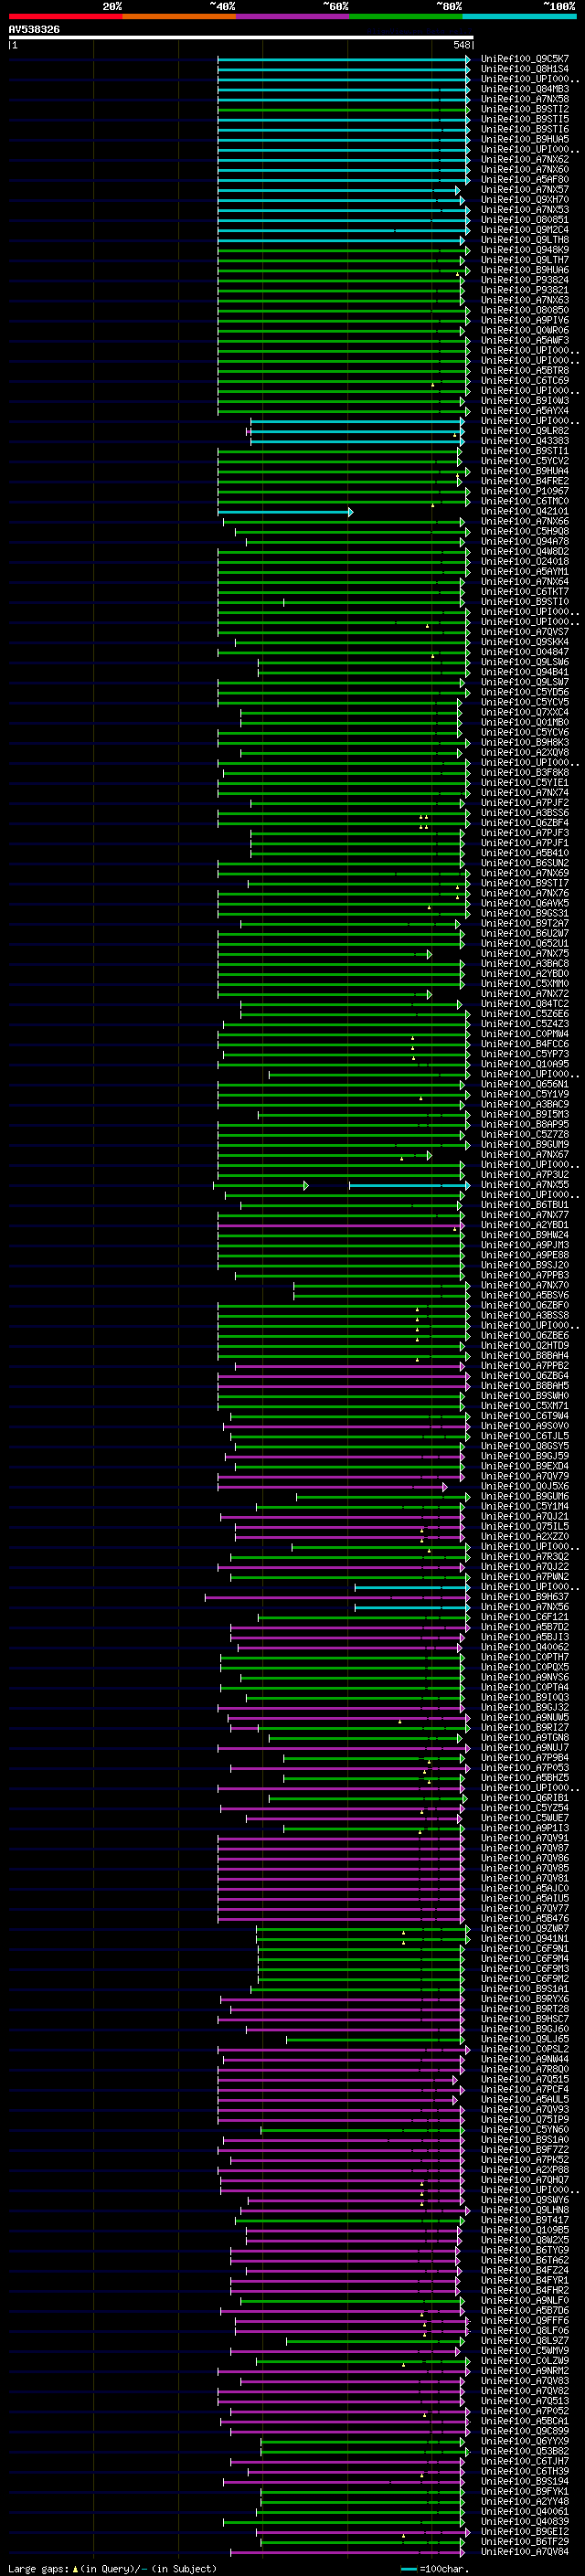Select hit label UniRef100_Q94A78
This screenshot has width=585, height=2576.
525,542
